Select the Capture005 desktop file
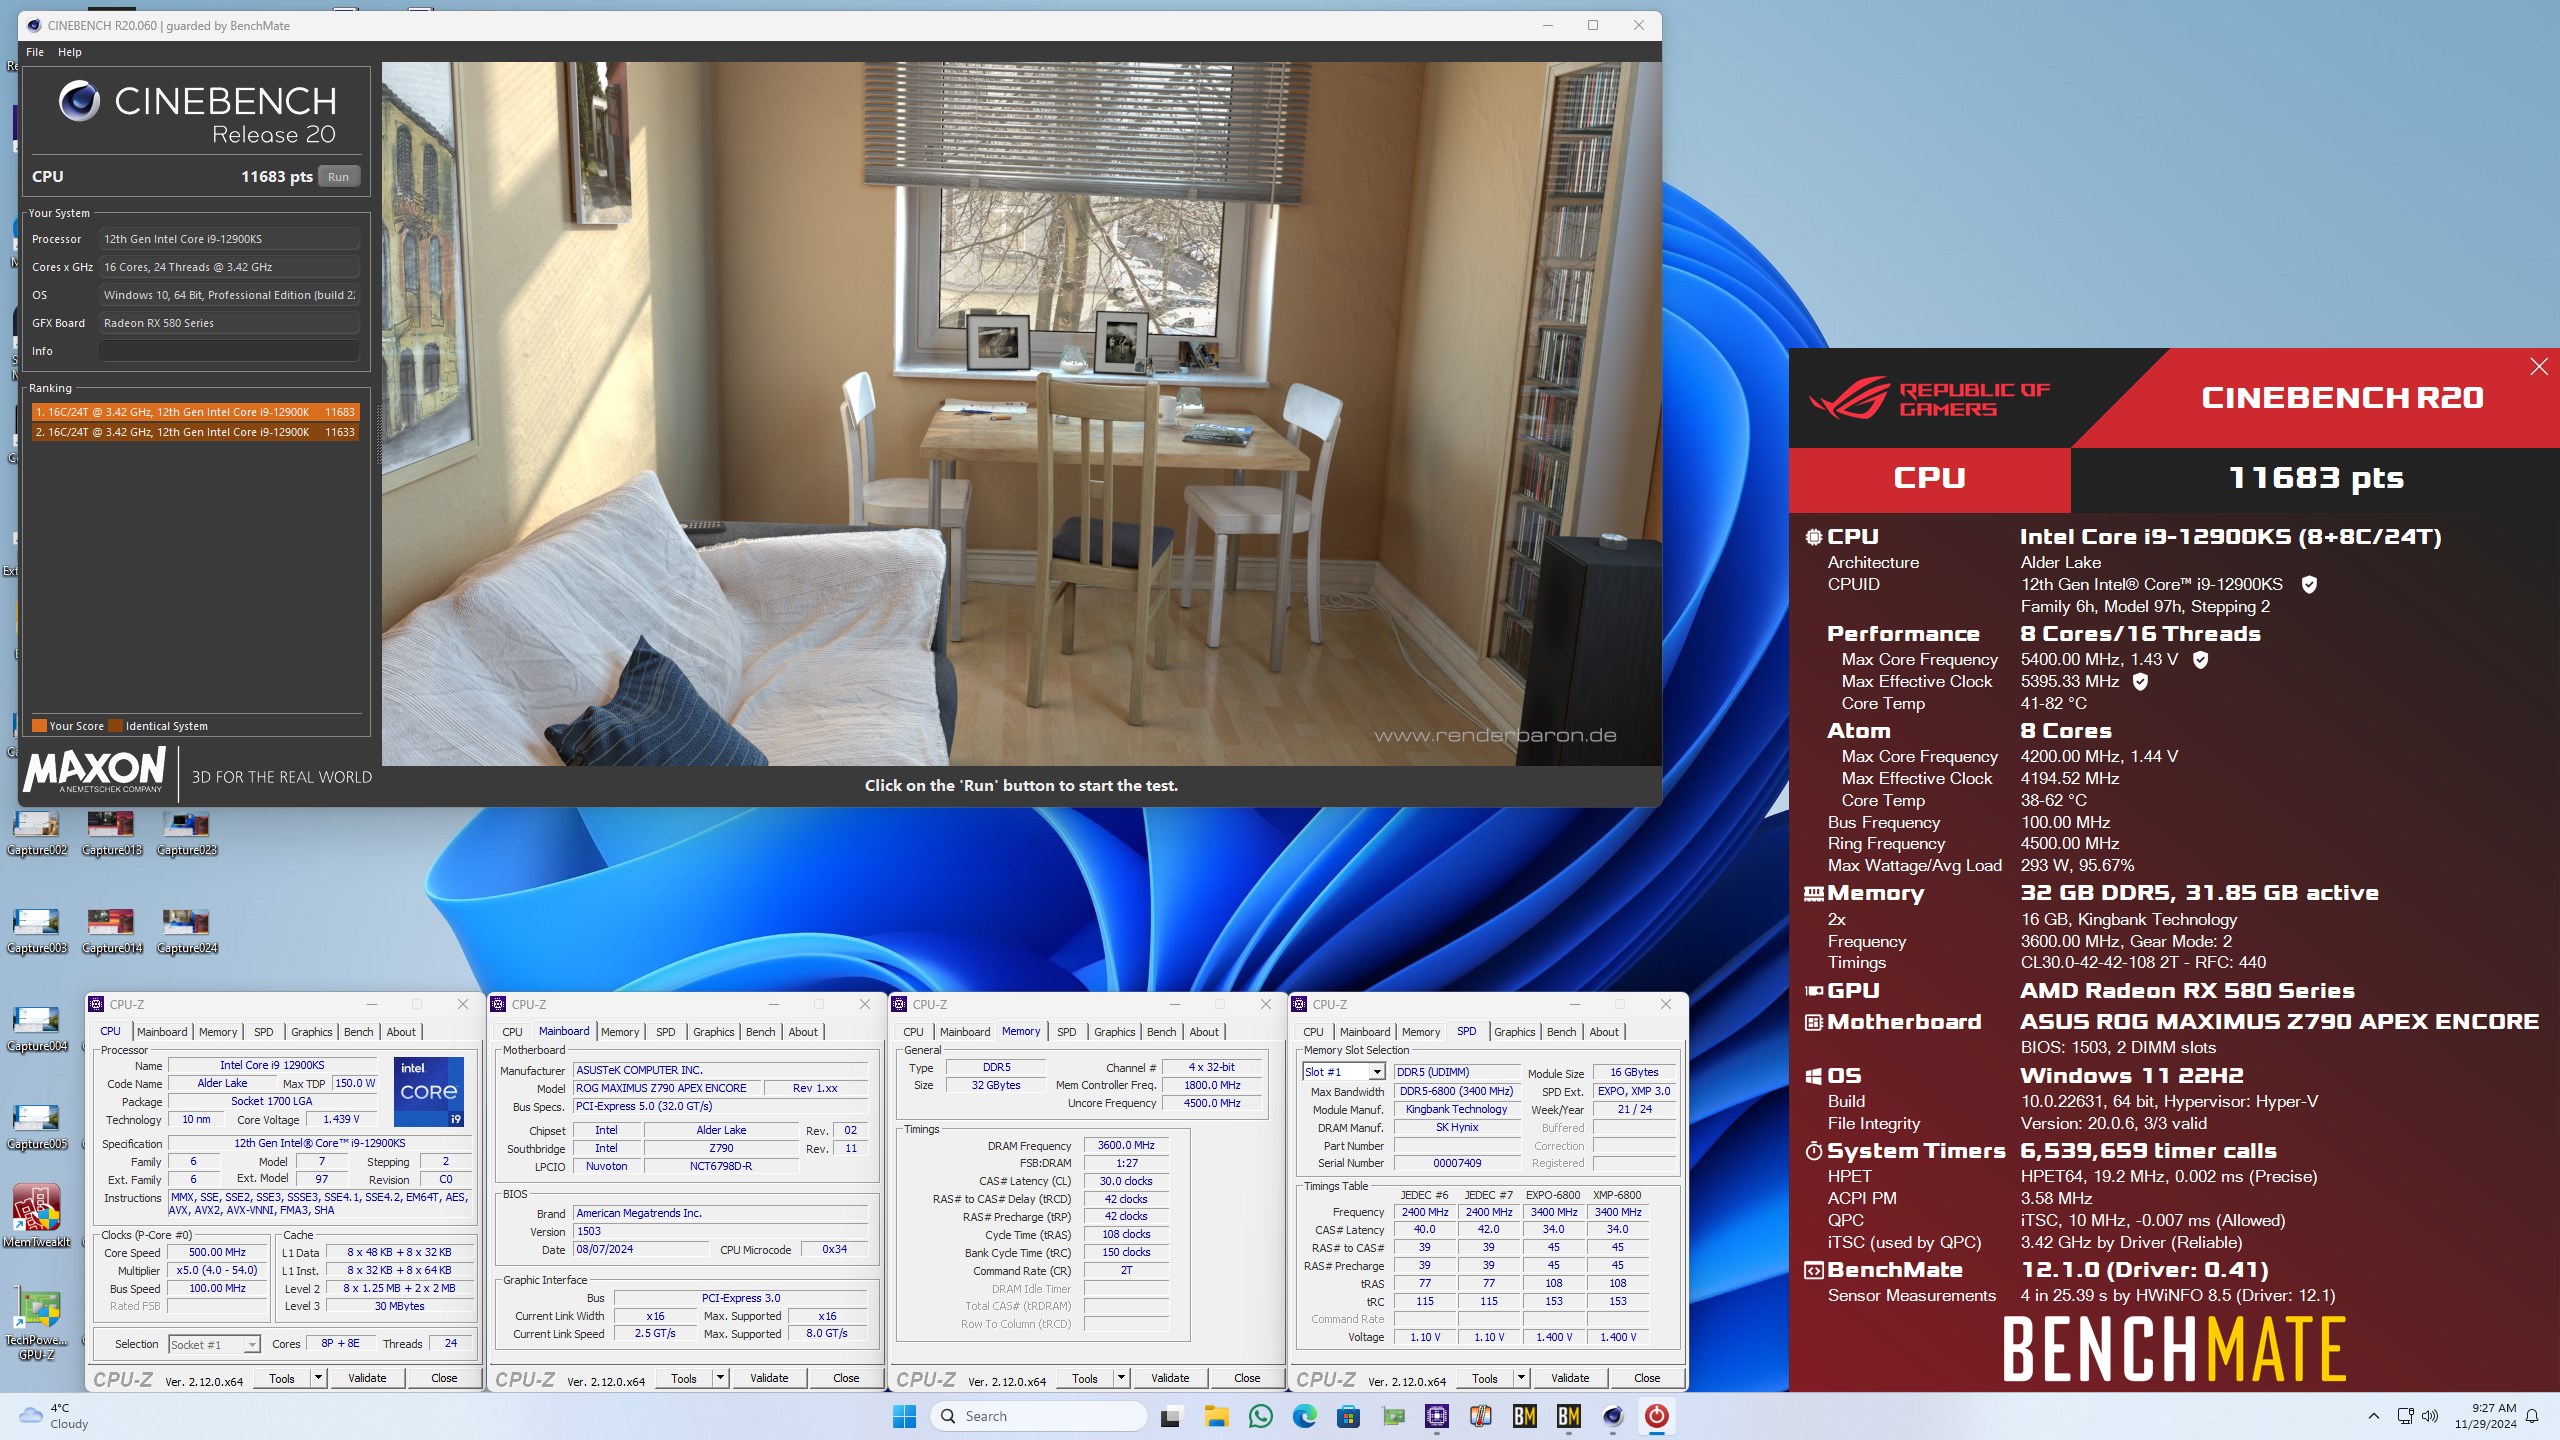Viewport: 2560px width, 1440px height. [x=37, y=1128]
